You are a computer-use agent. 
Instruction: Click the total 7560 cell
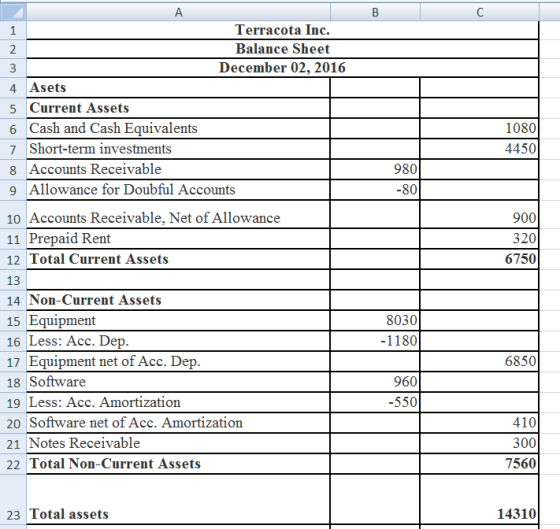tap(479, 464)
